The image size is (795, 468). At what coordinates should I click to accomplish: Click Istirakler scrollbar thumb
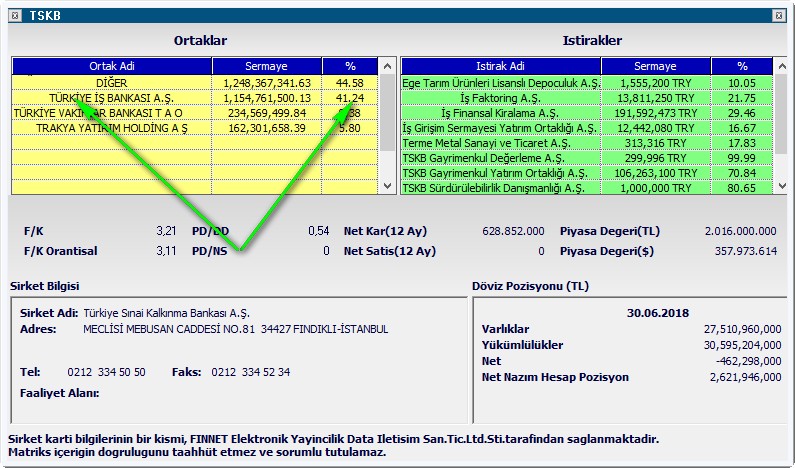point(782,115)
